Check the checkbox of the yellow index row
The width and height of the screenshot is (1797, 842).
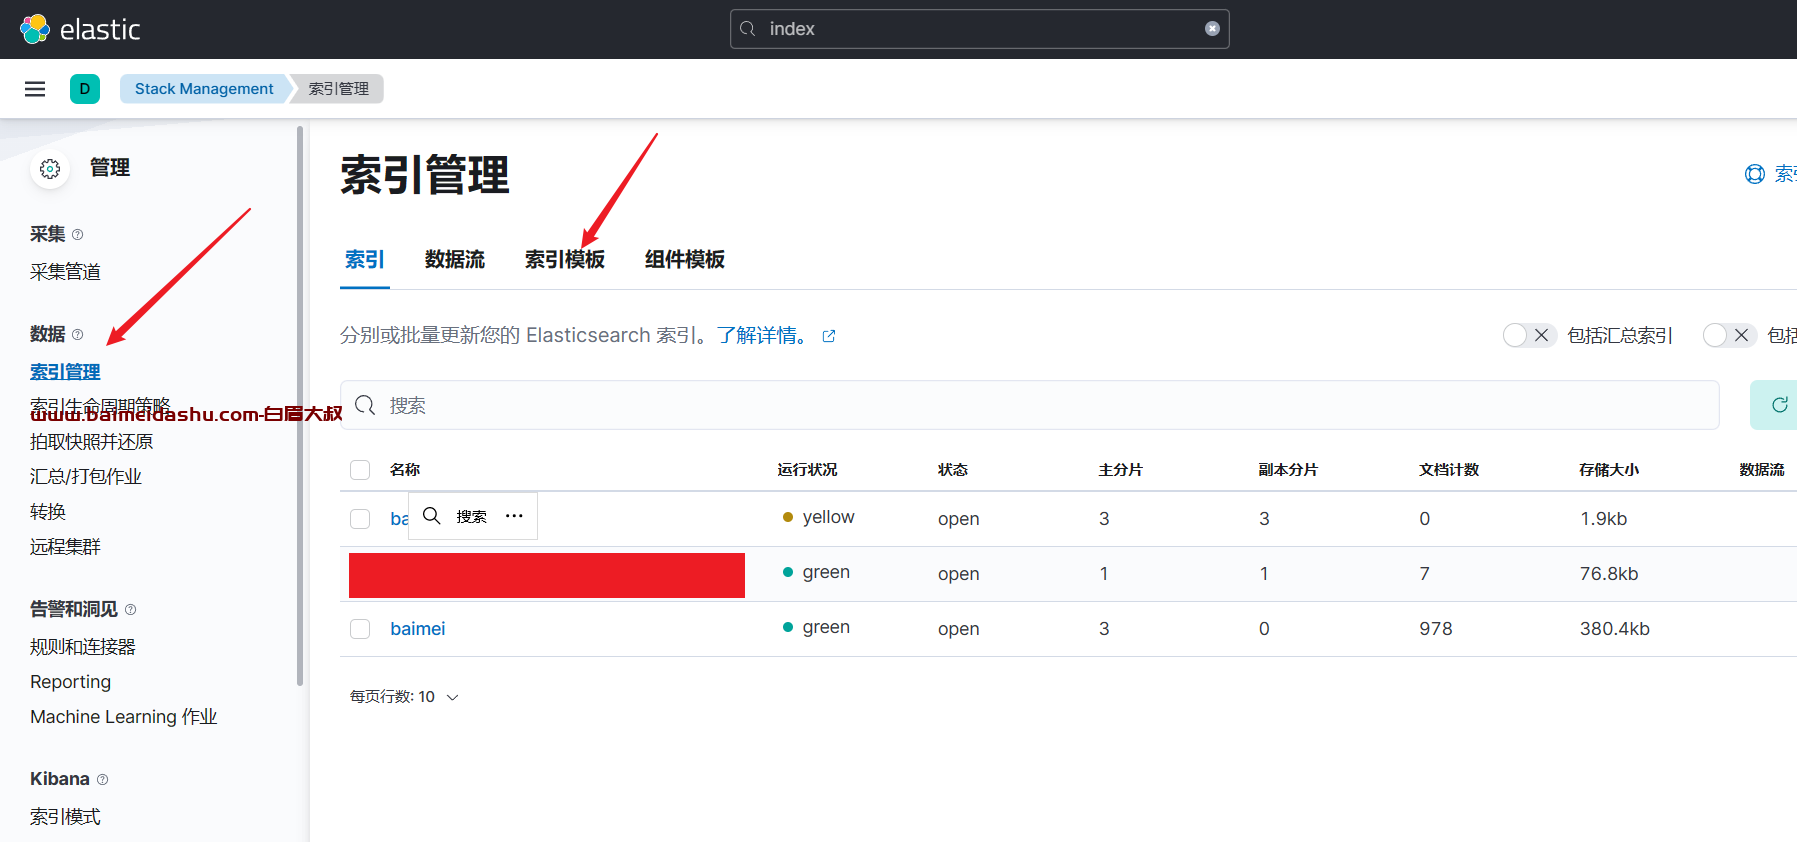360,519
